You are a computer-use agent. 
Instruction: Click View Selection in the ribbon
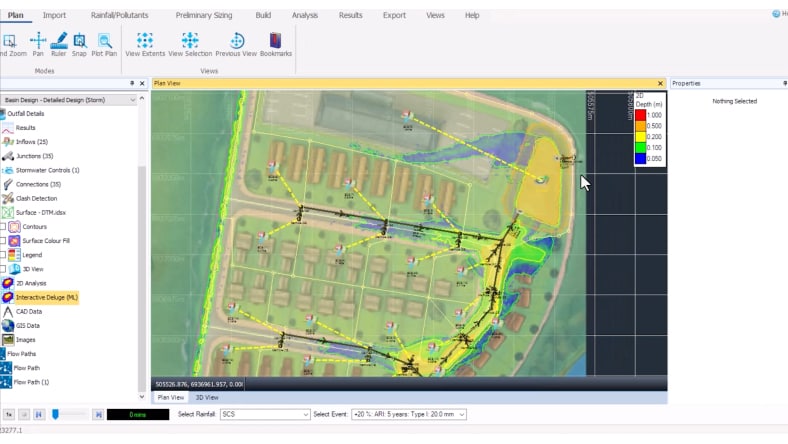tap(190, 44)
